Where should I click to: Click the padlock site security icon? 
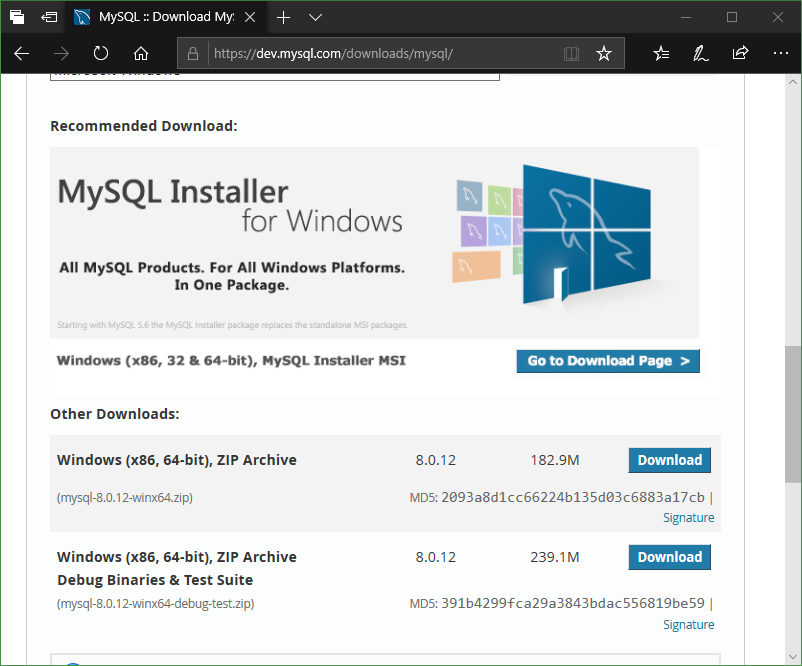[193, 53]
